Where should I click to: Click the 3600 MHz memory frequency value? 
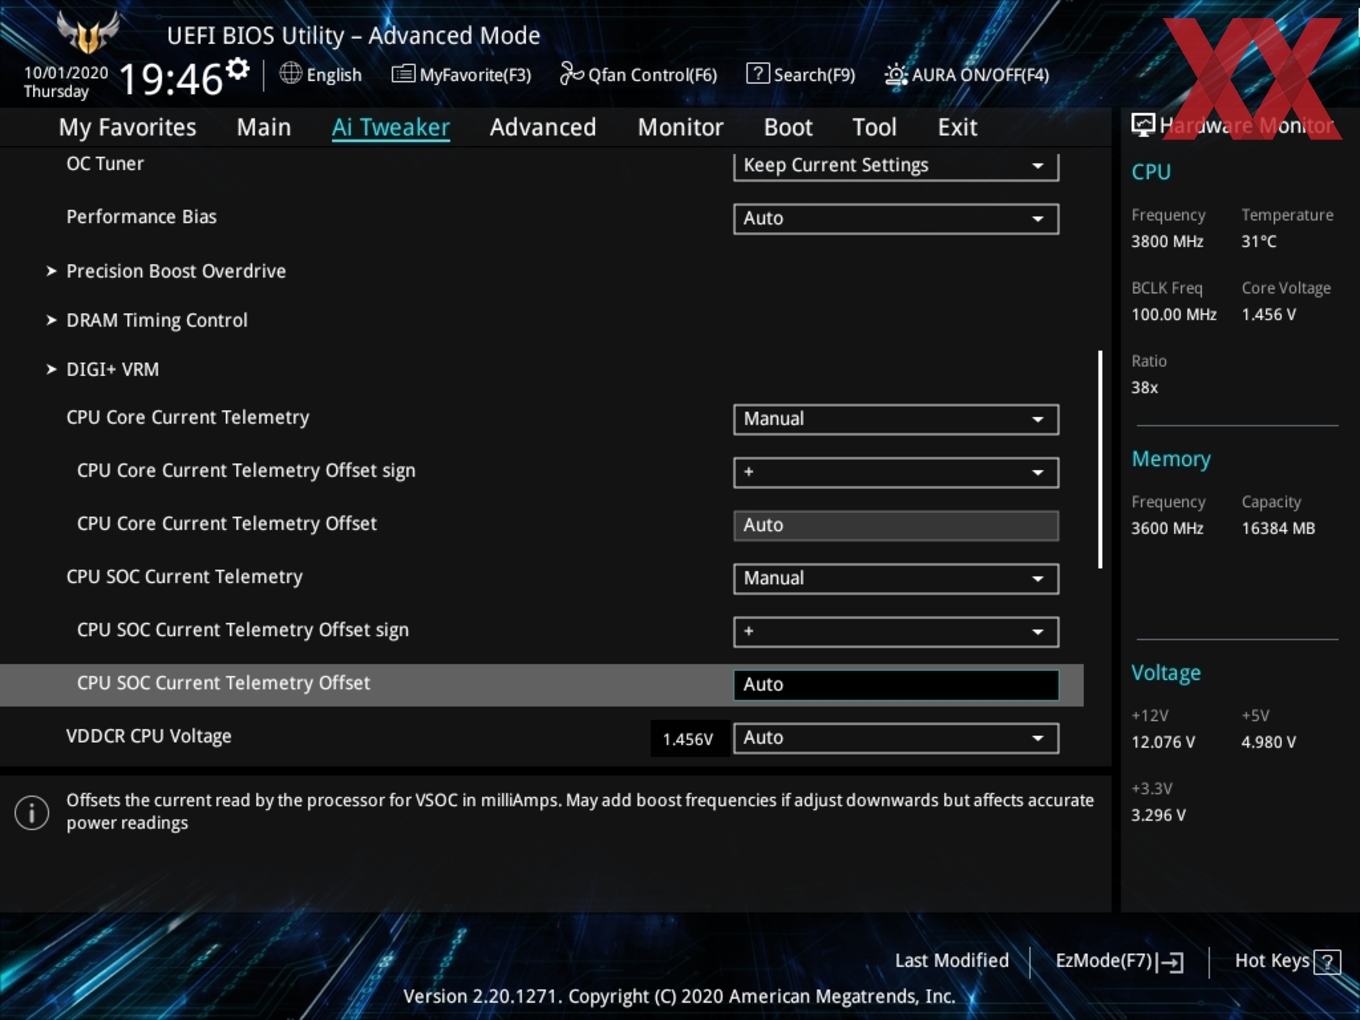tap(1167, 528)
